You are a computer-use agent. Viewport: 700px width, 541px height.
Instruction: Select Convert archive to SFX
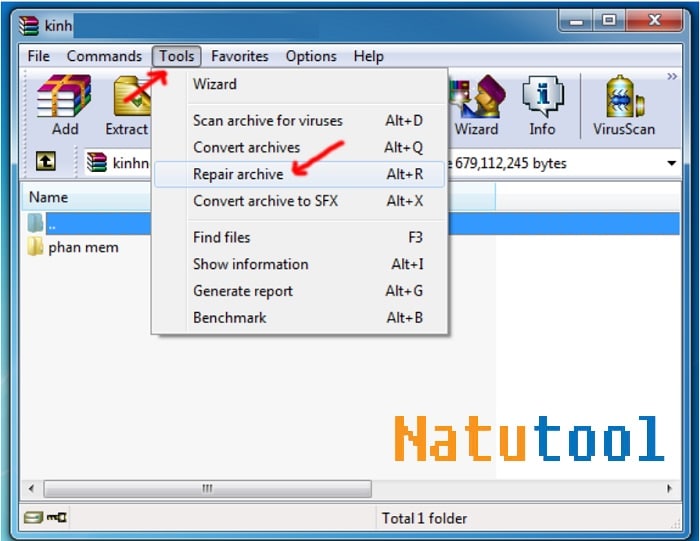click(265, 201)
